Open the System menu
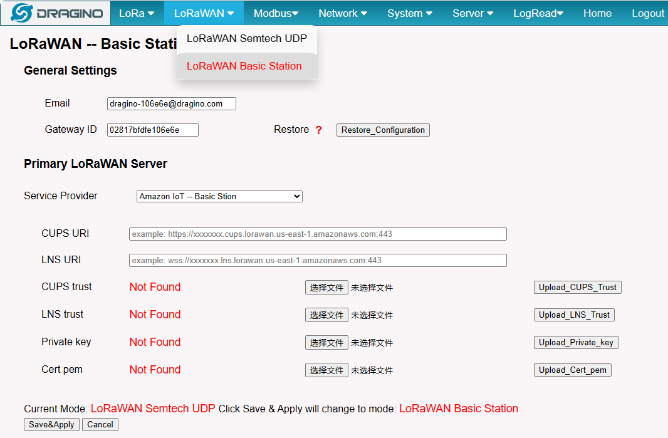668x438 pixels. tap(409, 13)
